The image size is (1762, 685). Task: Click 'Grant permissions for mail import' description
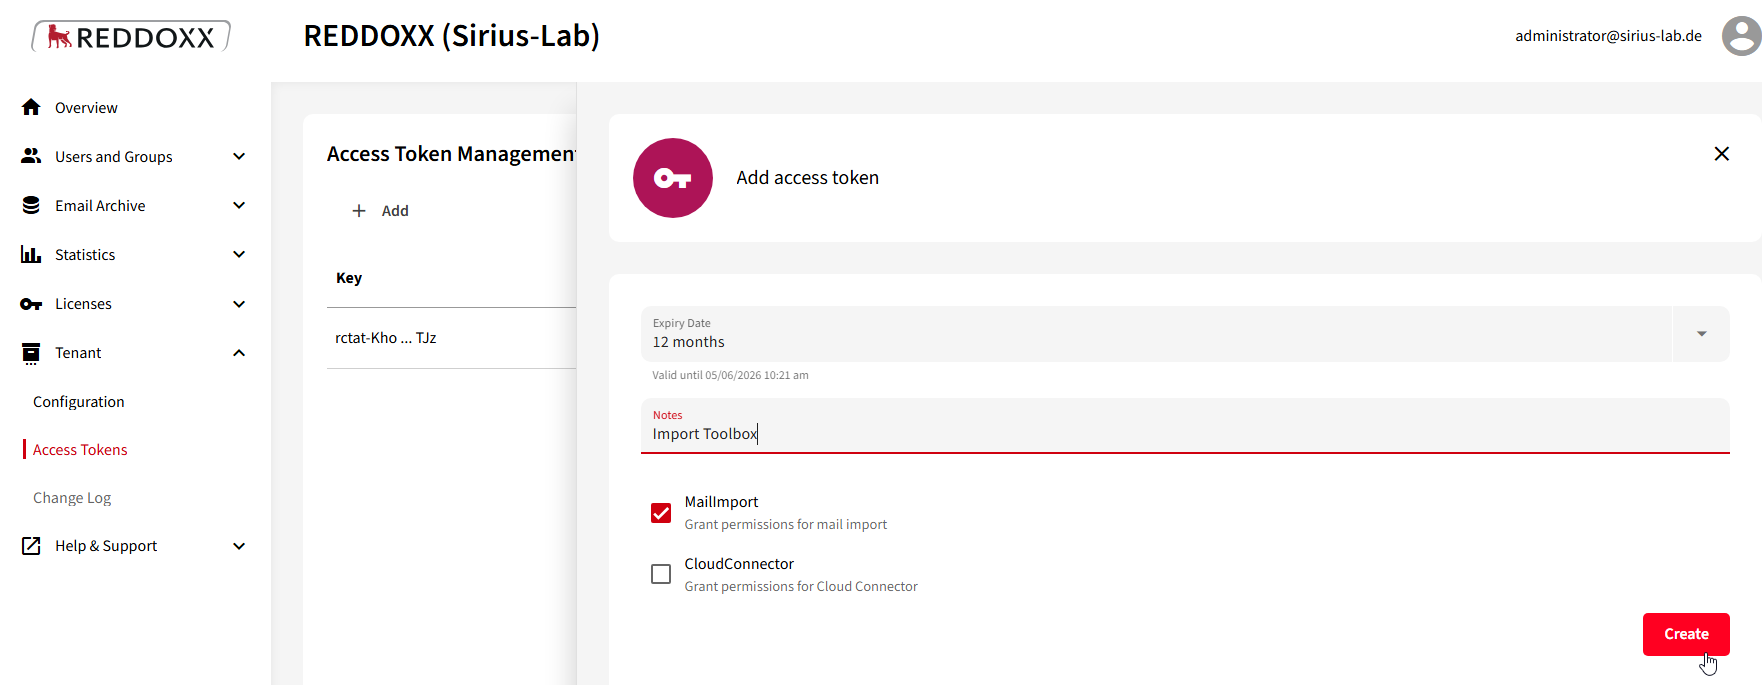786,525
